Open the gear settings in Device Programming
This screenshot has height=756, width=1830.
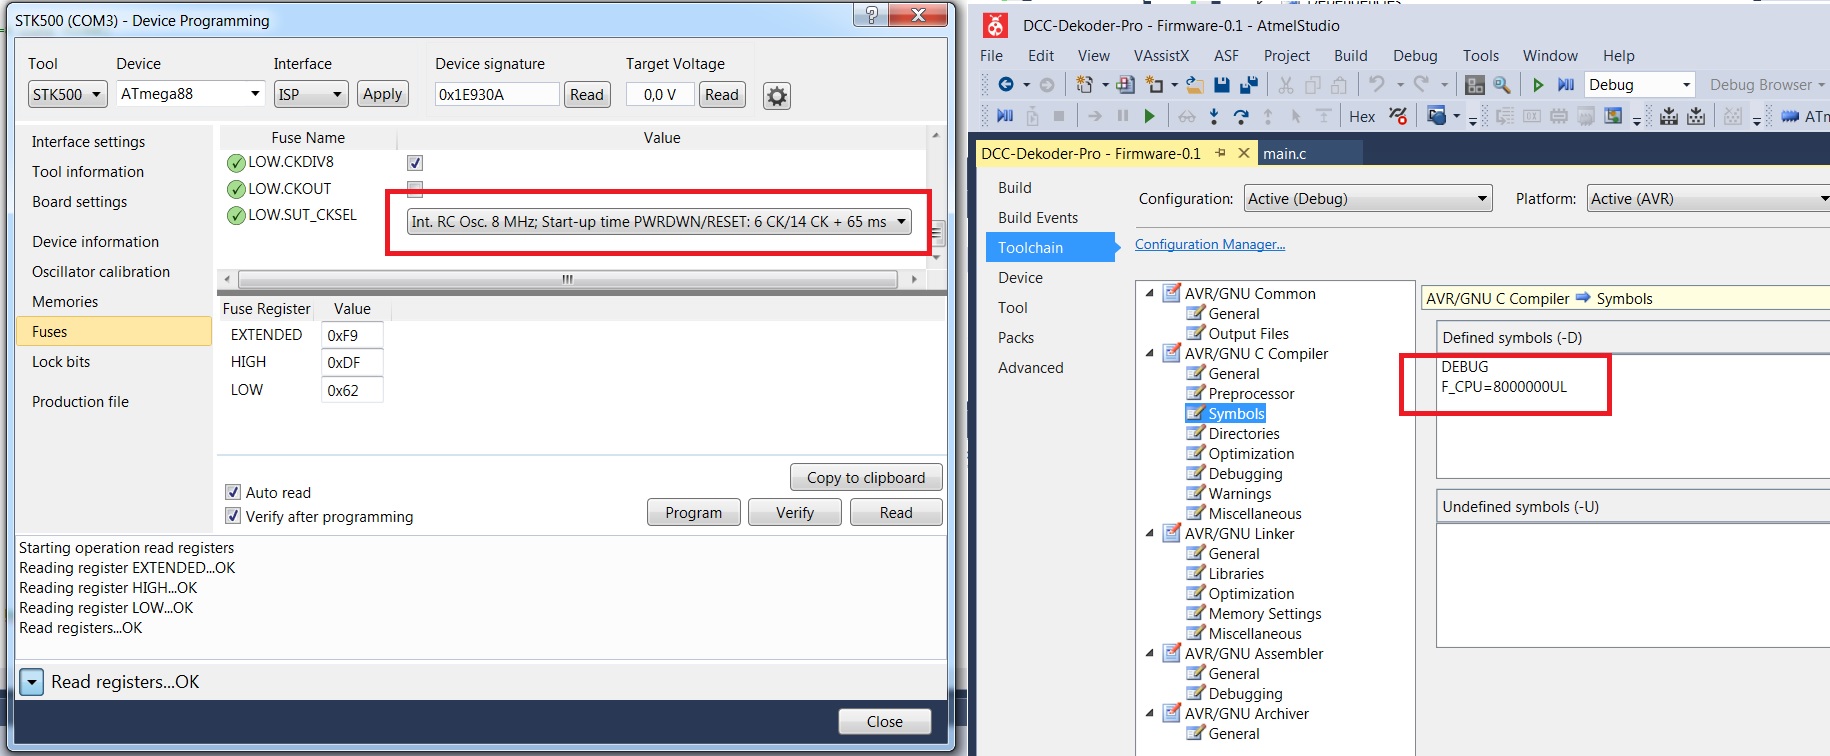pyautogui.click(x=777, y=95)
